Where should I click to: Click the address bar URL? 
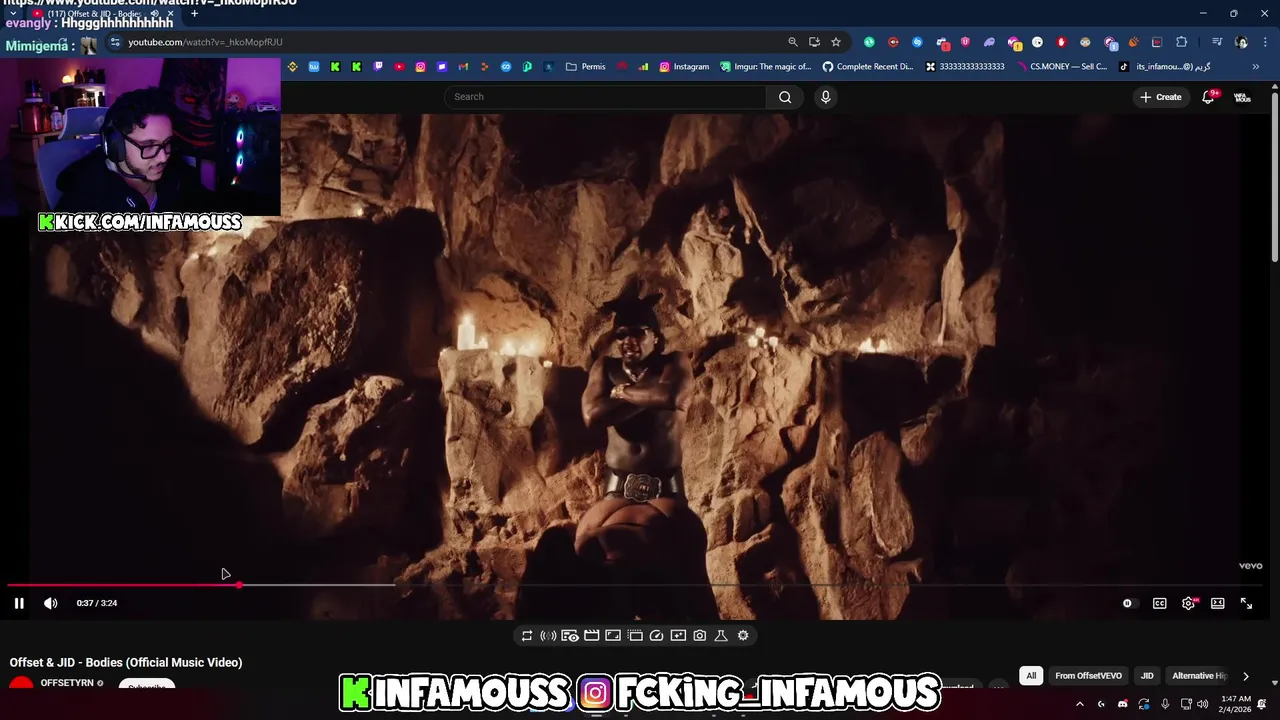(x=205, y=42)
